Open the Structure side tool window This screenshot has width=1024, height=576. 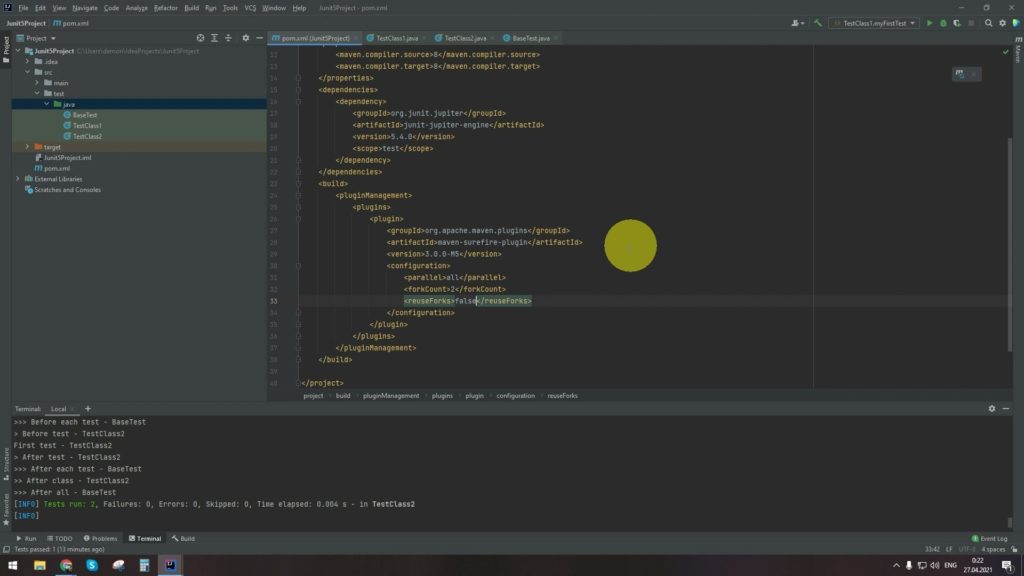point(6,463)
